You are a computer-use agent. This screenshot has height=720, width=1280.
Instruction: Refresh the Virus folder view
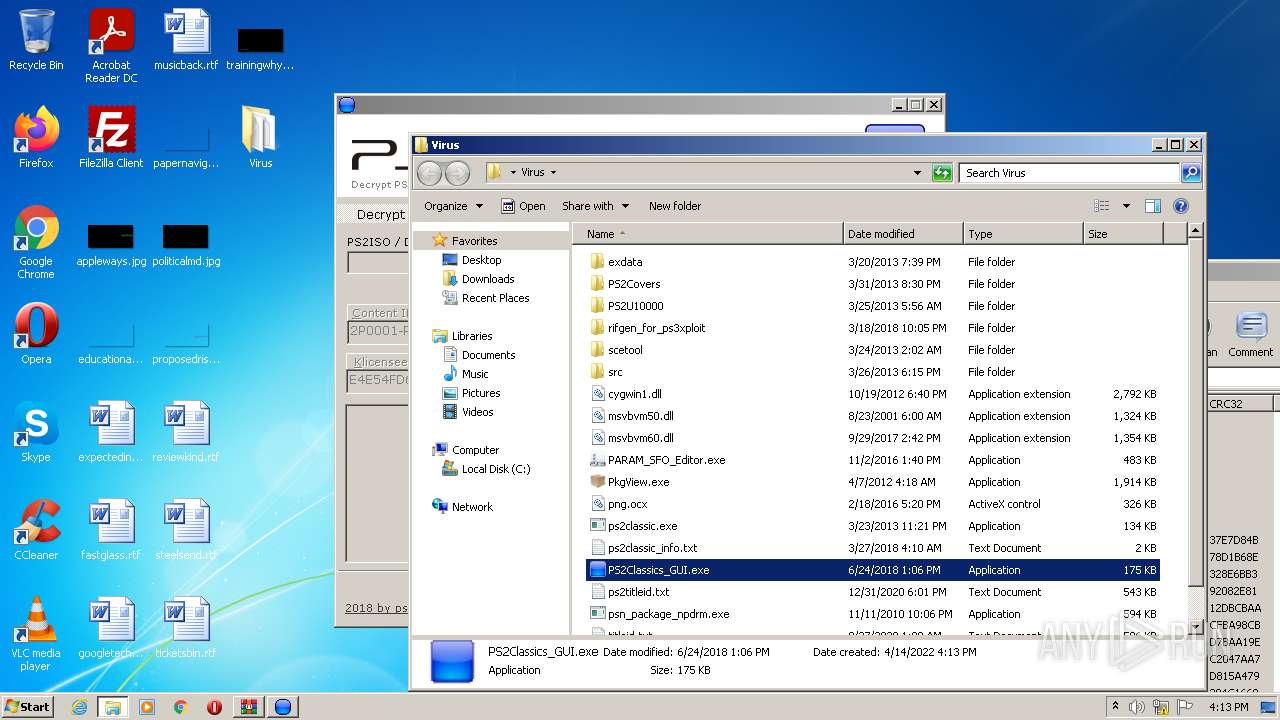click(x=941, y=173)
